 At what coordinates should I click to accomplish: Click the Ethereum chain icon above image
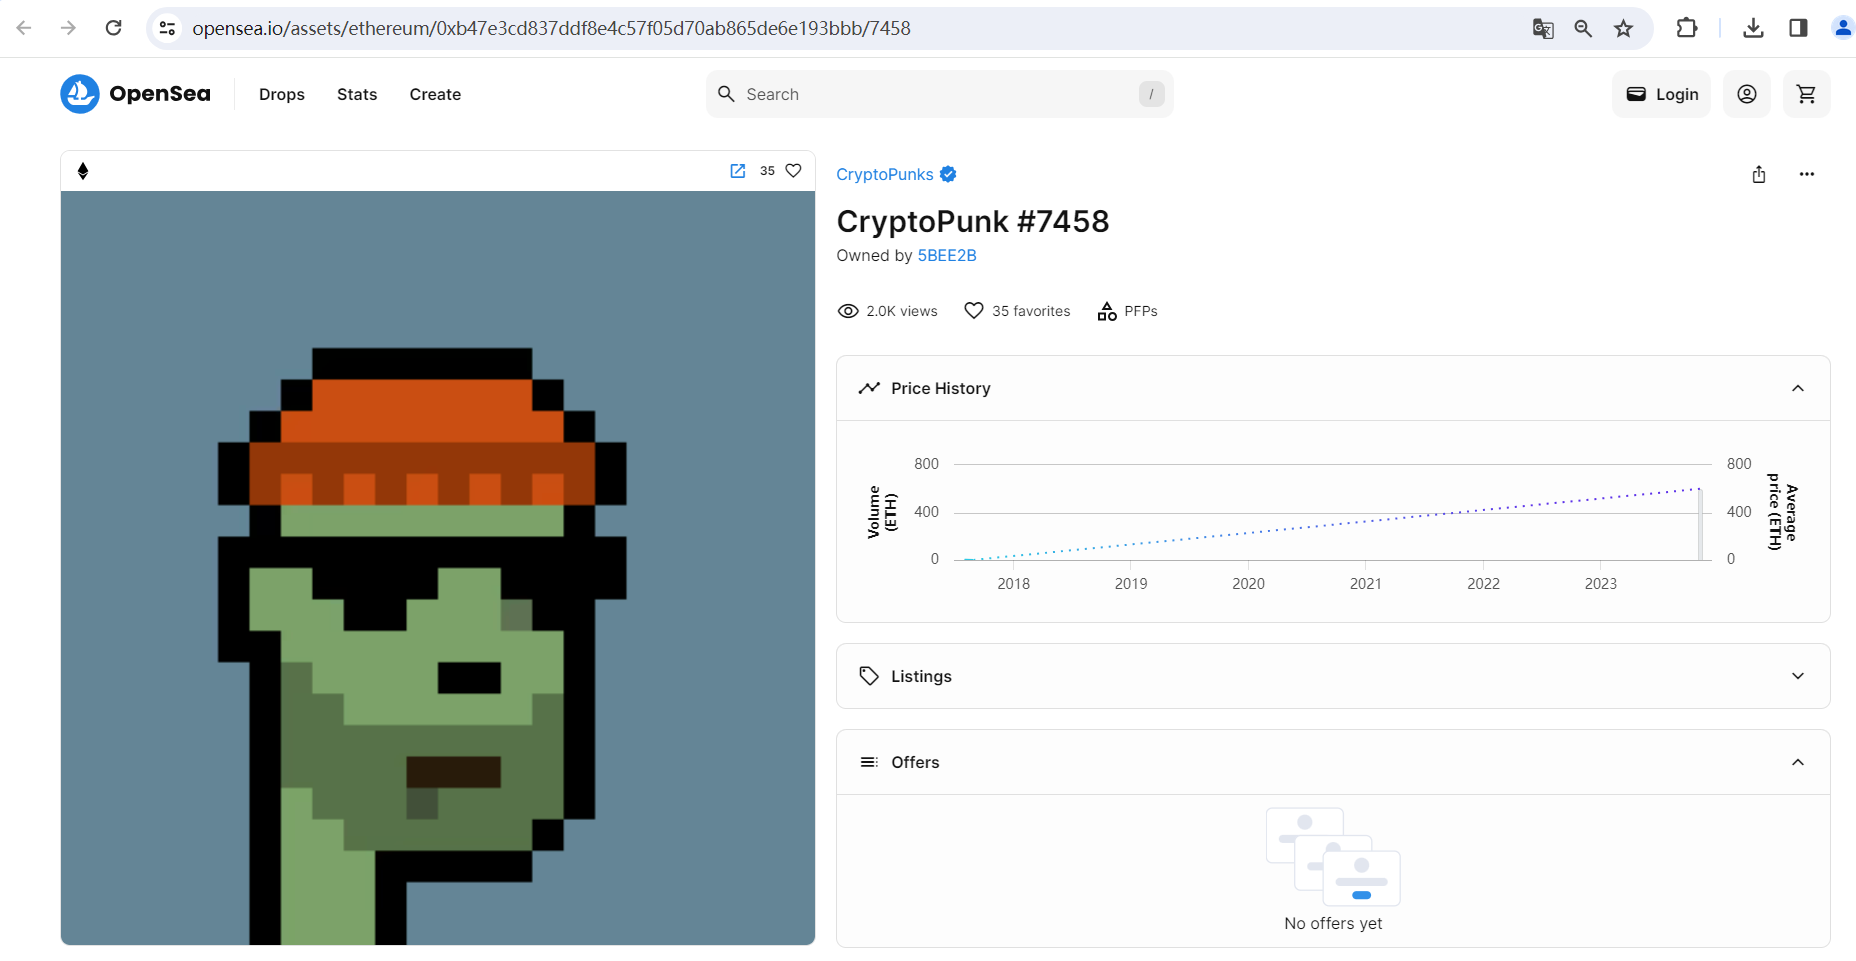click(x=83, y=171)
